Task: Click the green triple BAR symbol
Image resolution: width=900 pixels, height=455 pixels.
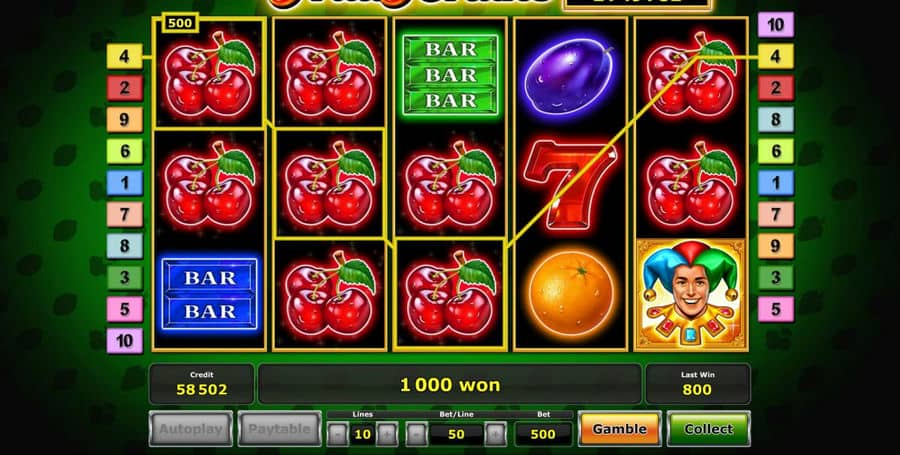Action: click(451, 75)
